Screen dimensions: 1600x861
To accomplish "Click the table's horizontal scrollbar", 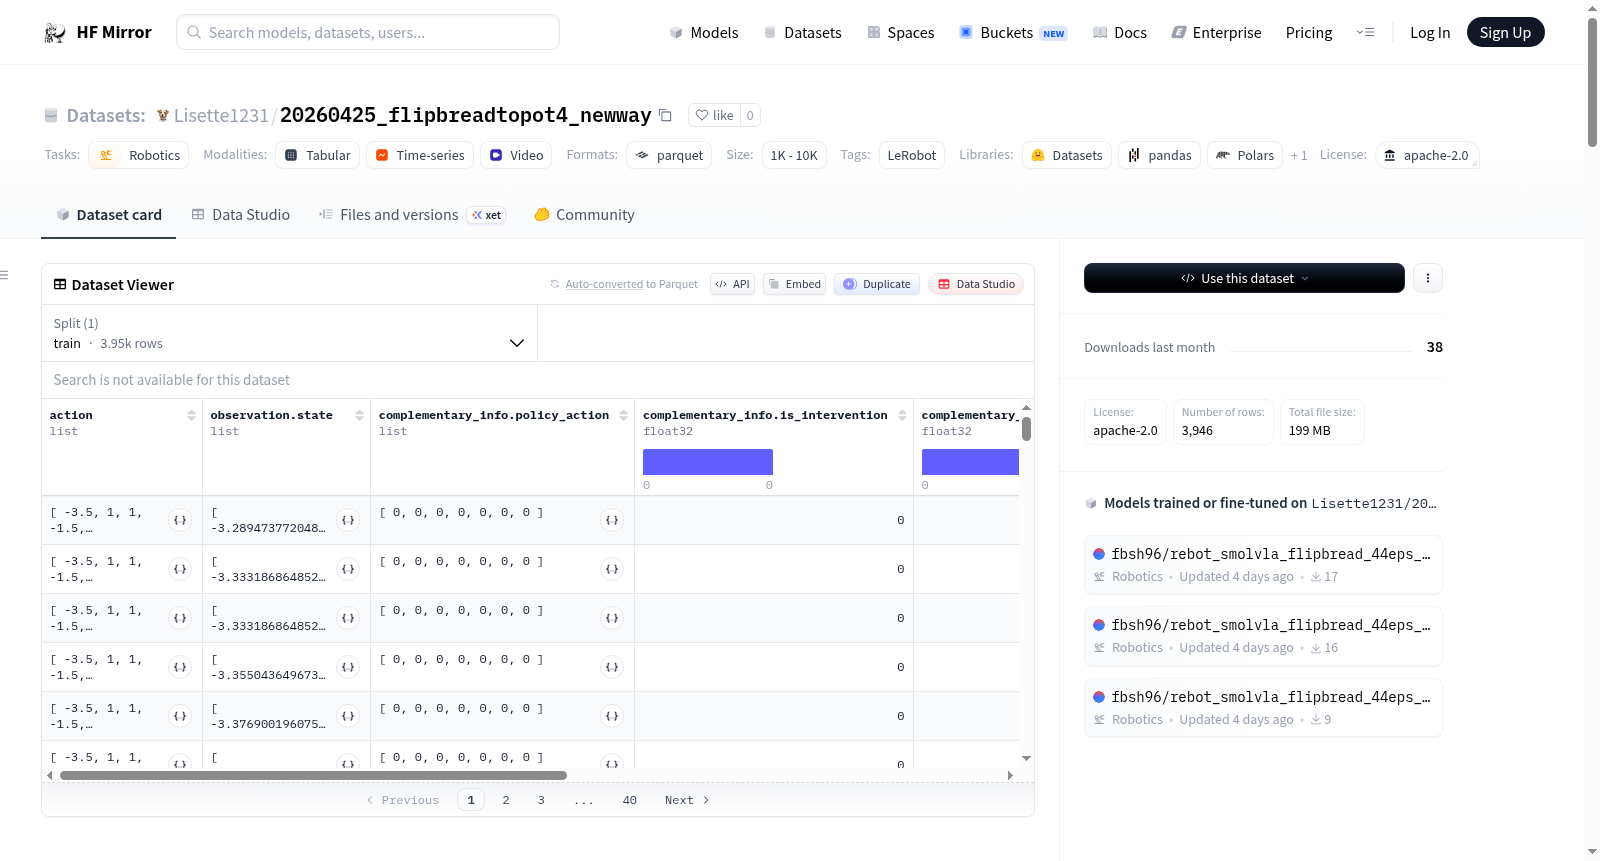I will point(313,775).
